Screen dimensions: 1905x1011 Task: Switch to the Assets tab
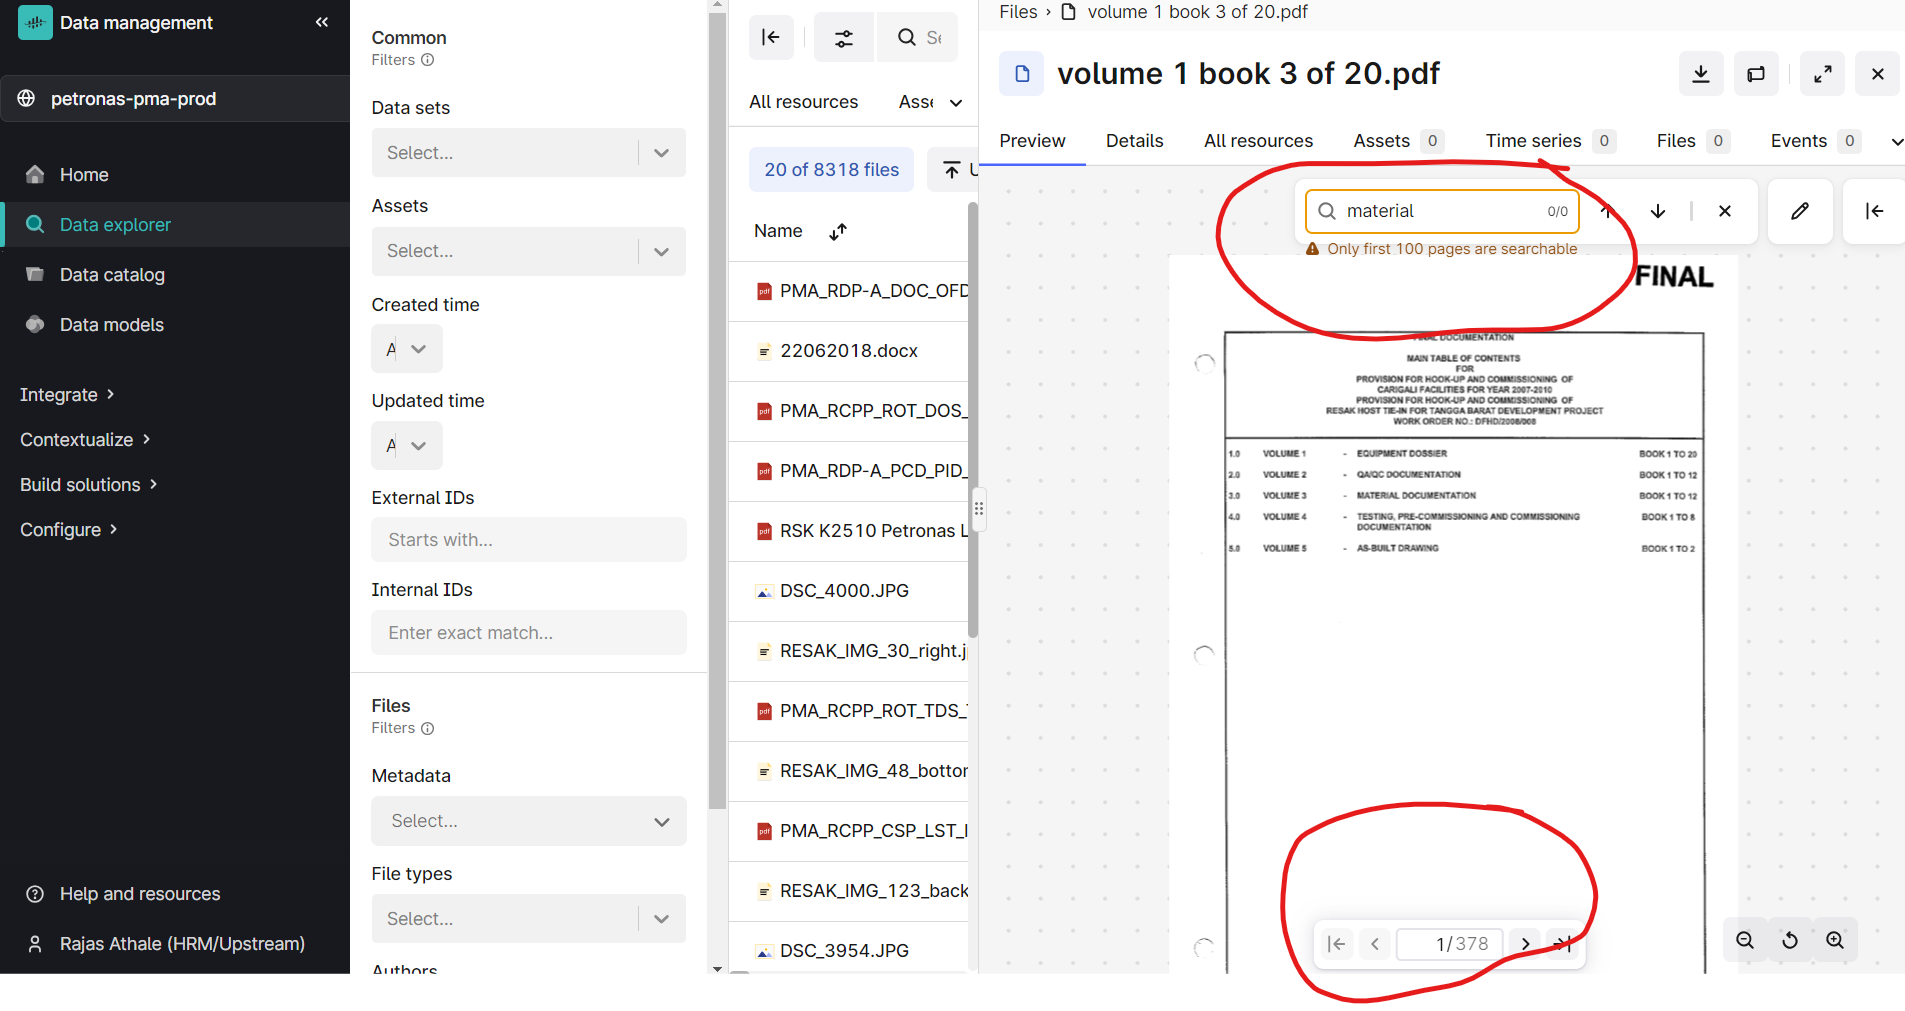click(1398, 141)
